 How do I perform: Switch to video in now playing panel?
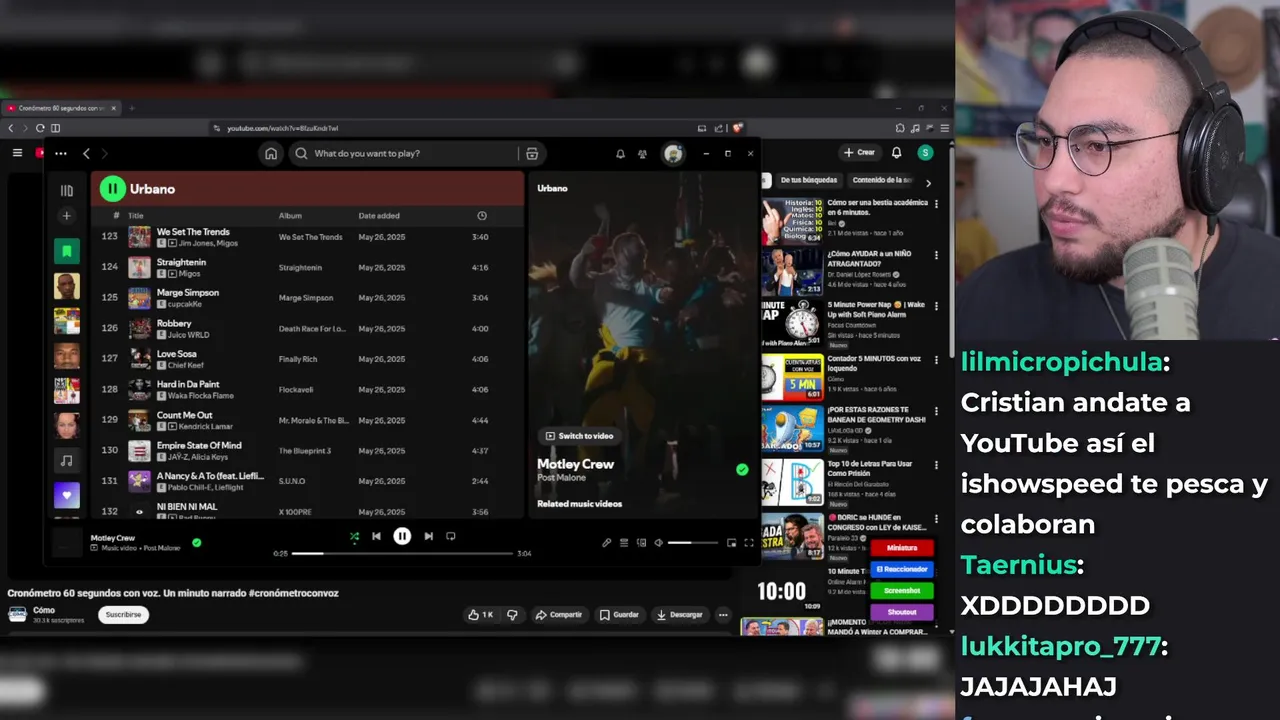pos(579,436)
